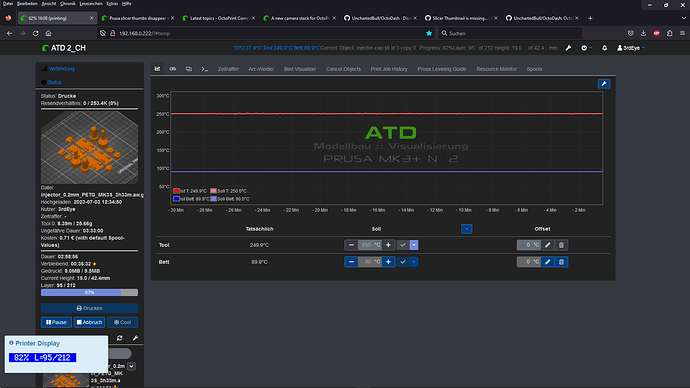Toggle the Soll Bett legend swatch
Viewport: 690px width, 388px height.
pos(213,199)
